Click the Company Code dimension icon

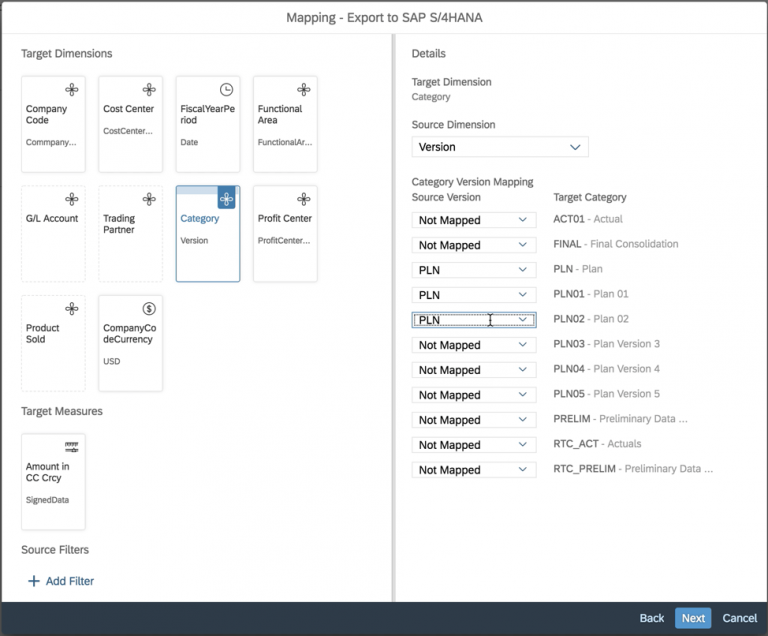coord(72,90)
